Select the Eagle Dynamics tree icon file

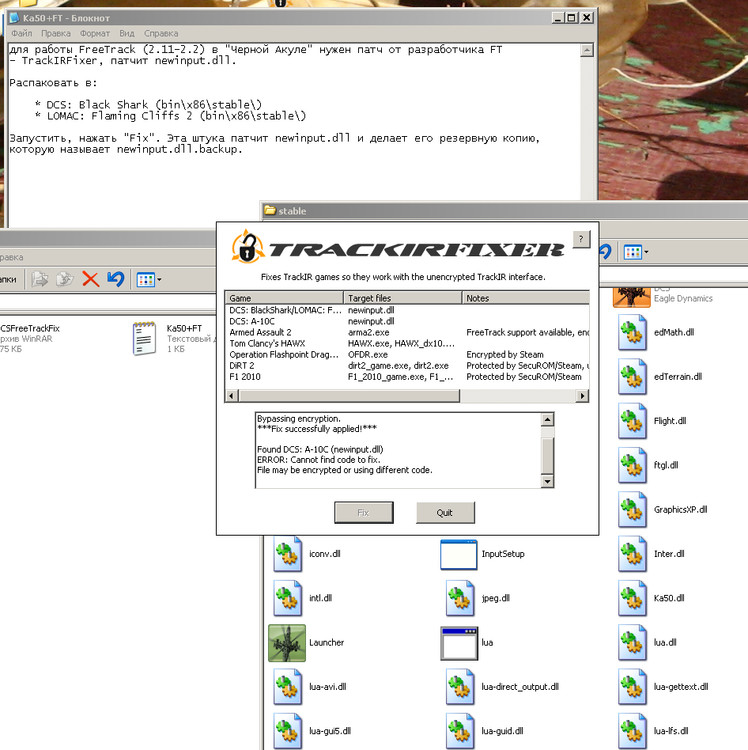631,297
